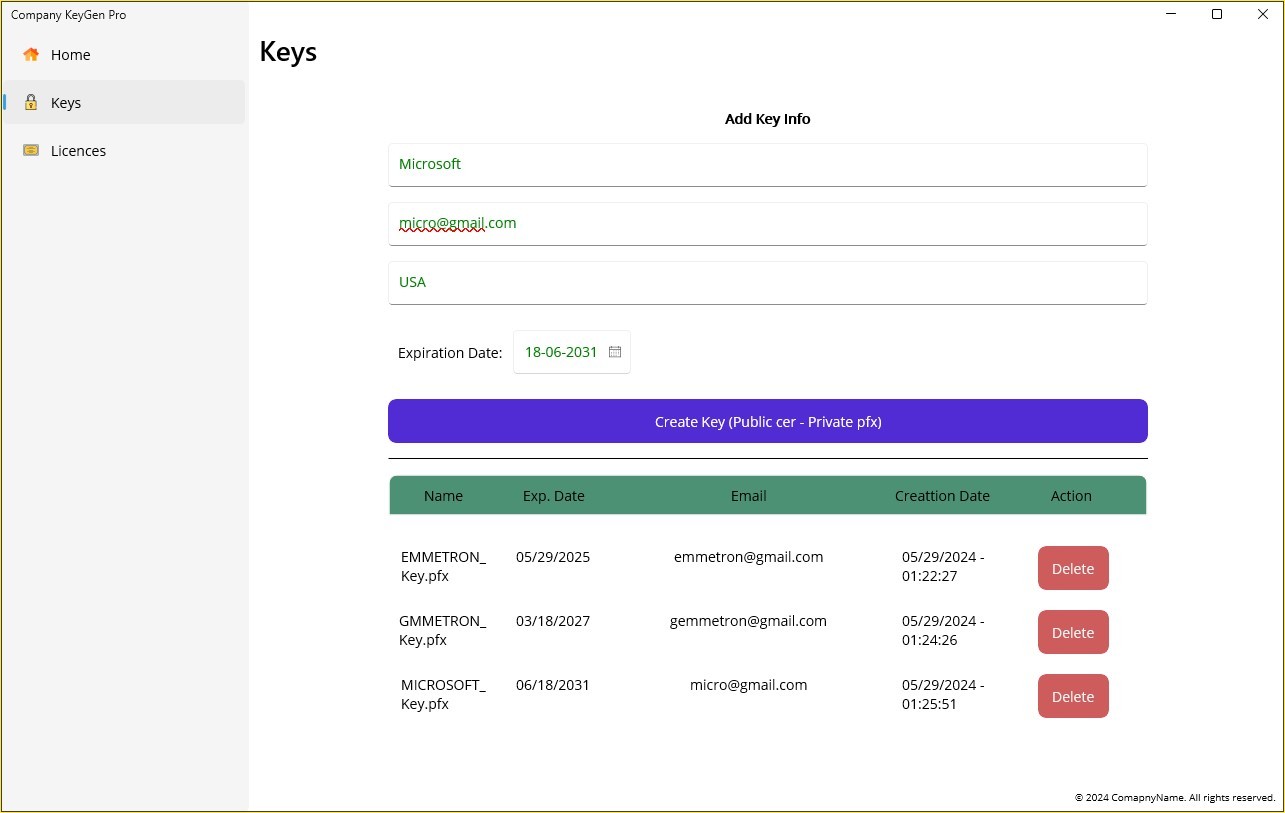Click the Email column header
Screen dimensions: 1285x813
pyautogui.click(x=749, y=496)
